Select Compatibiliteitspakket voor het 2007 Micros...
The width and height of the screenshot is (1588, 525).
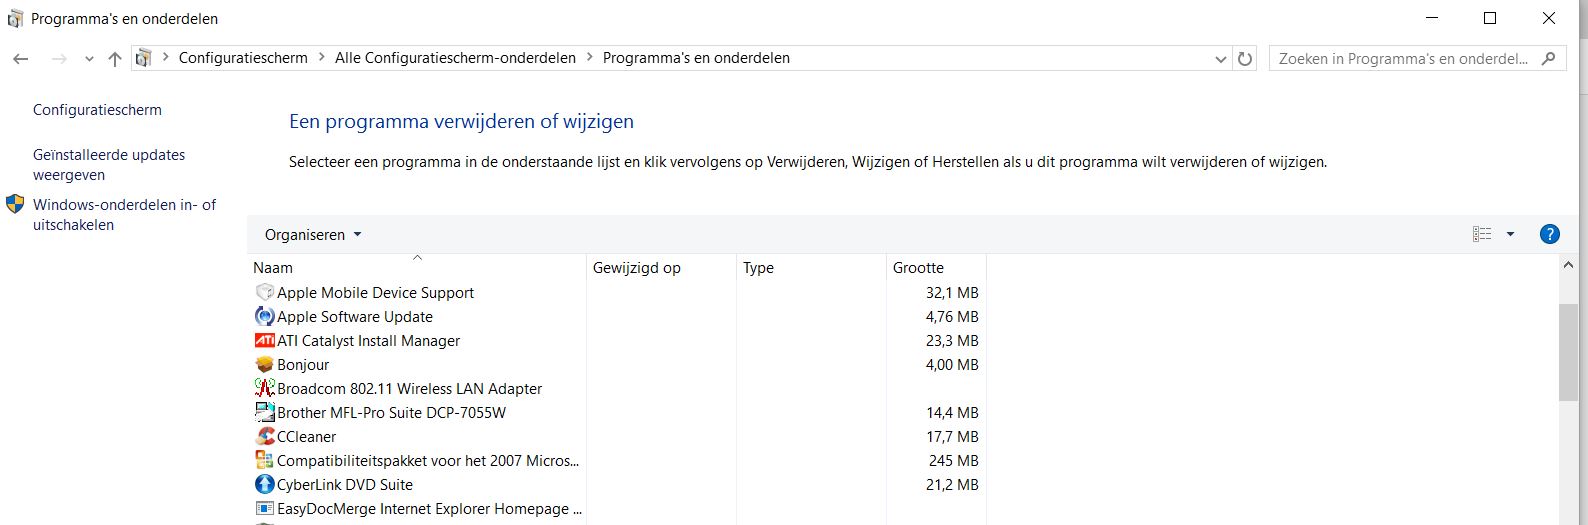tap(428, 460)
